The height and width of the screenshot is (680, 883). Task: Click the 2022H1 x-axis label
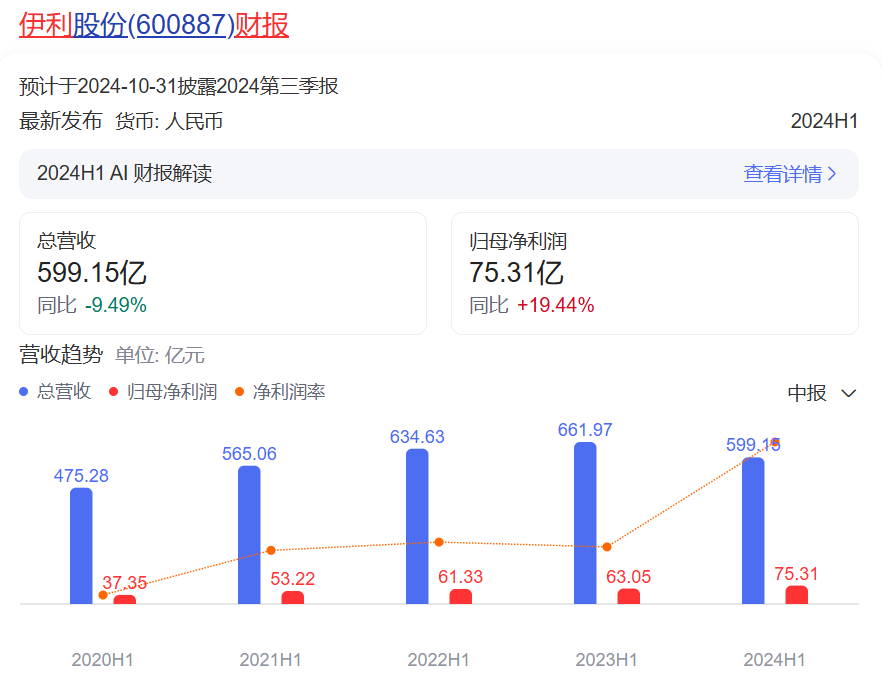(x=438, y=660)
